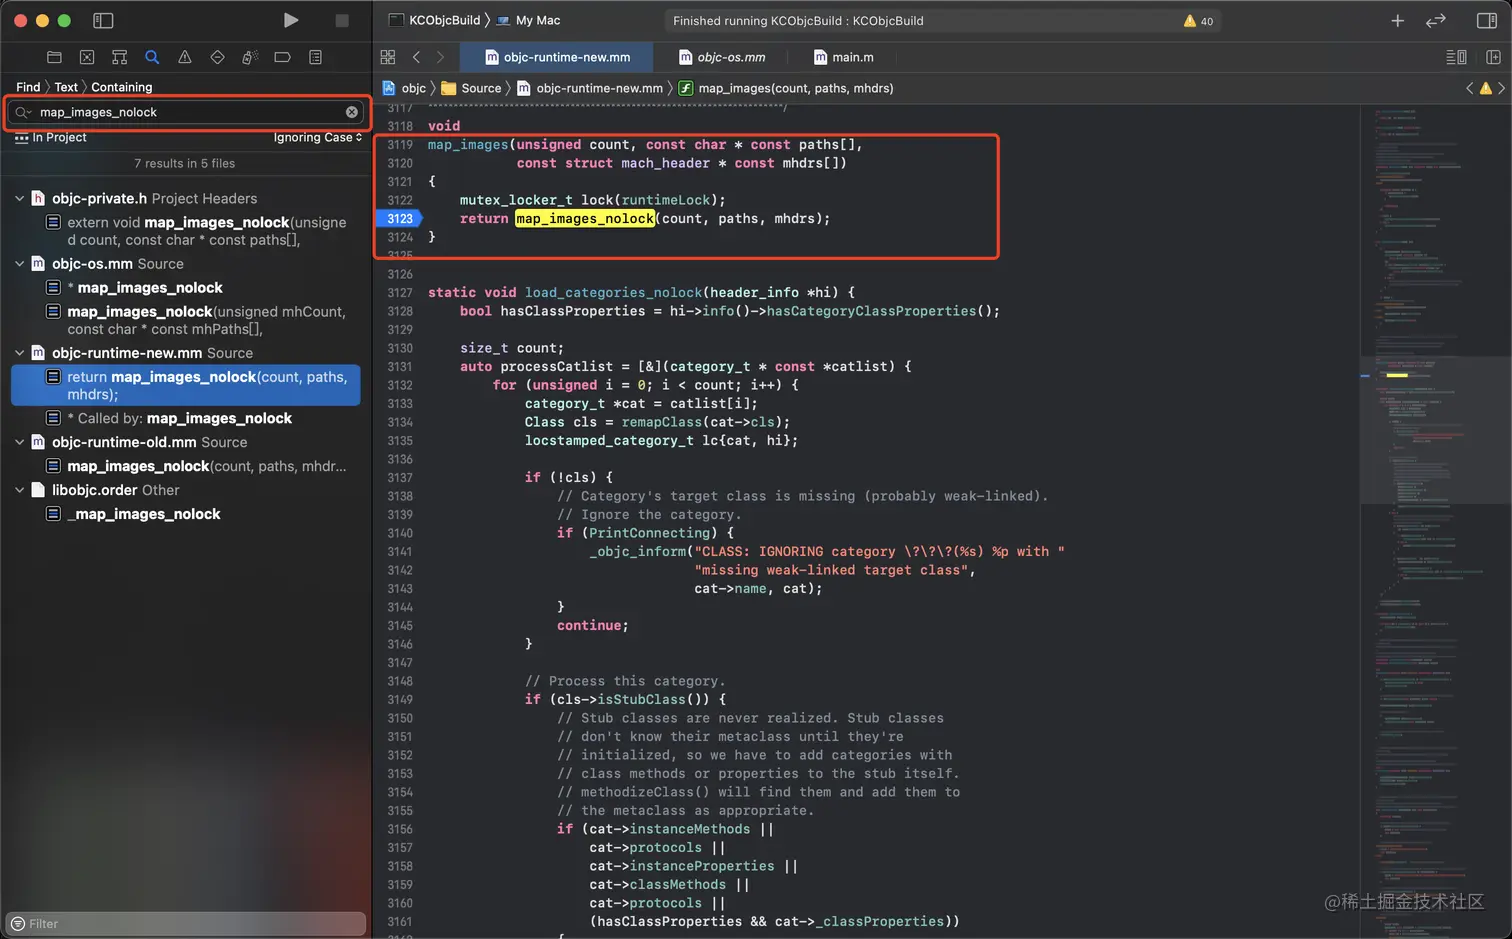Jump to next issue in jump bar
1512x939 pixels.
click(x=1501, y=88)
